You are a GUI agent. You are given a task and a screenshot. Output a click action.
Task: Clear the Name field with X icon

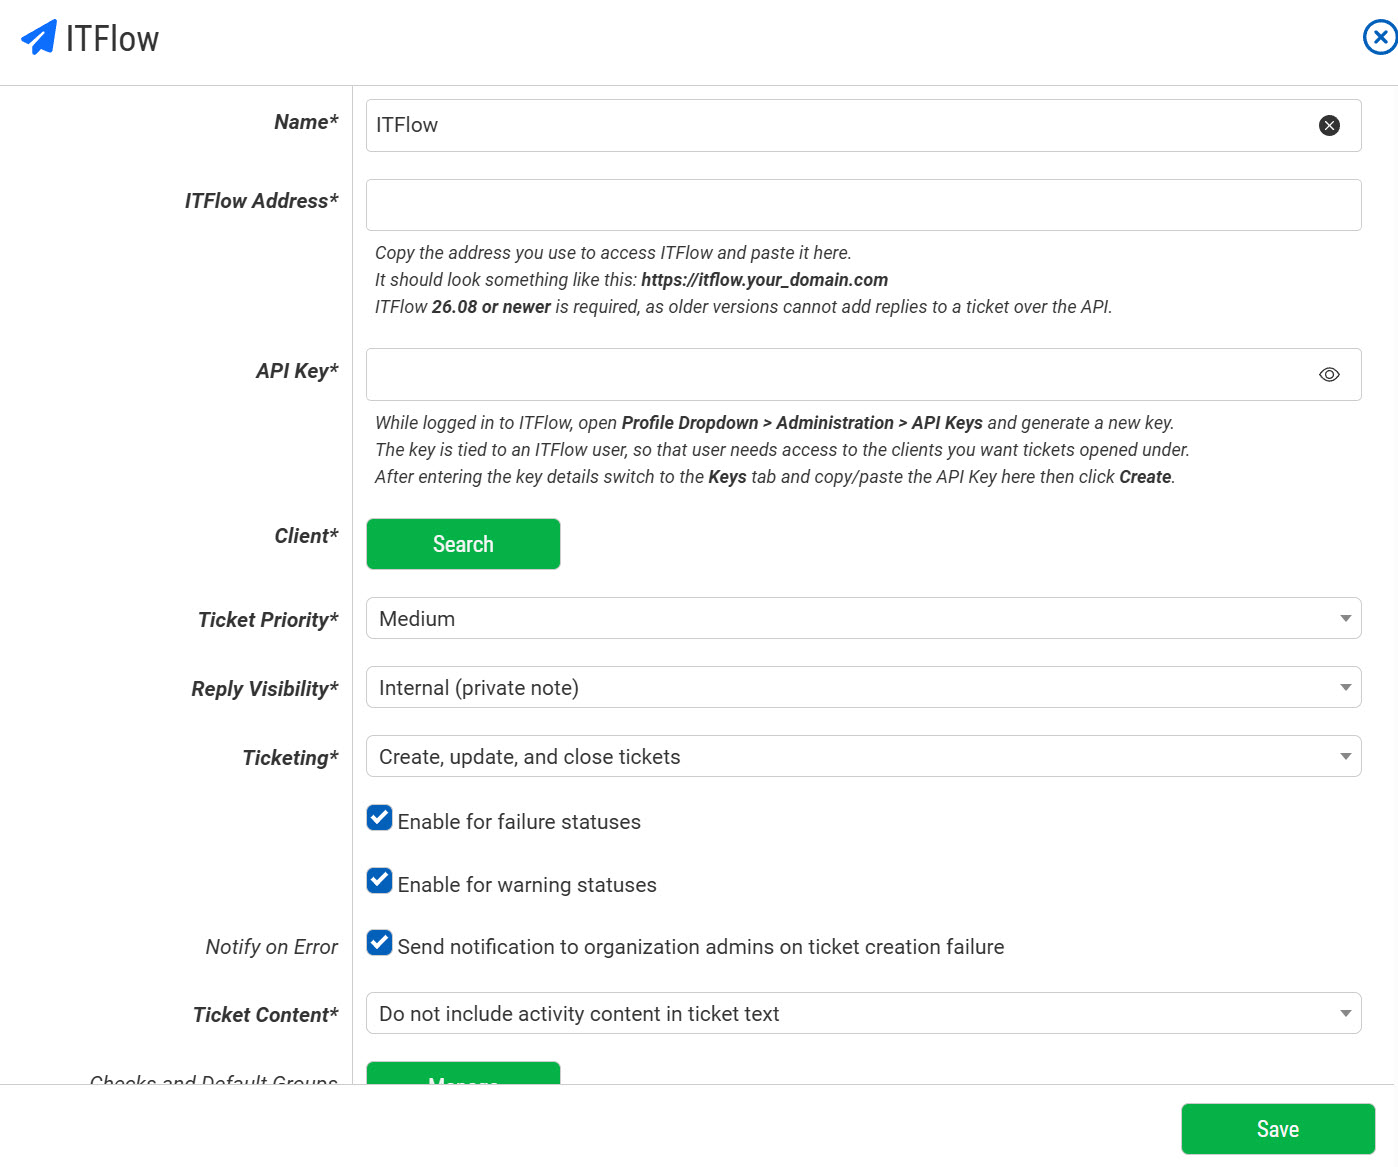tap(1329, 125)
